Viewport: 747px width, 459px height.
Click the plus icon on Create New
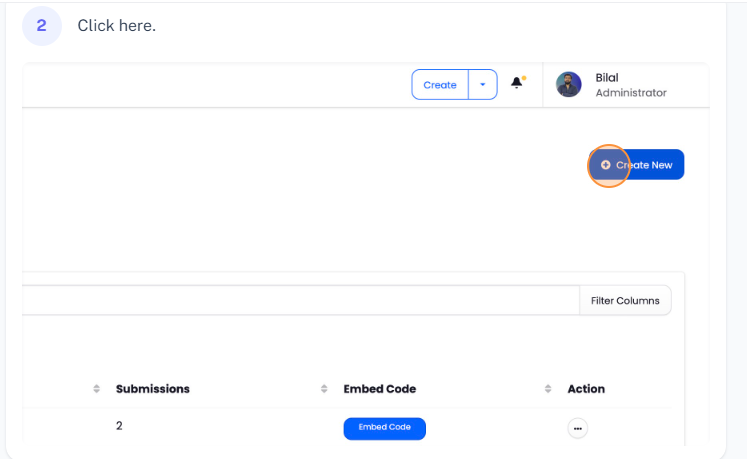pos(606,165)
